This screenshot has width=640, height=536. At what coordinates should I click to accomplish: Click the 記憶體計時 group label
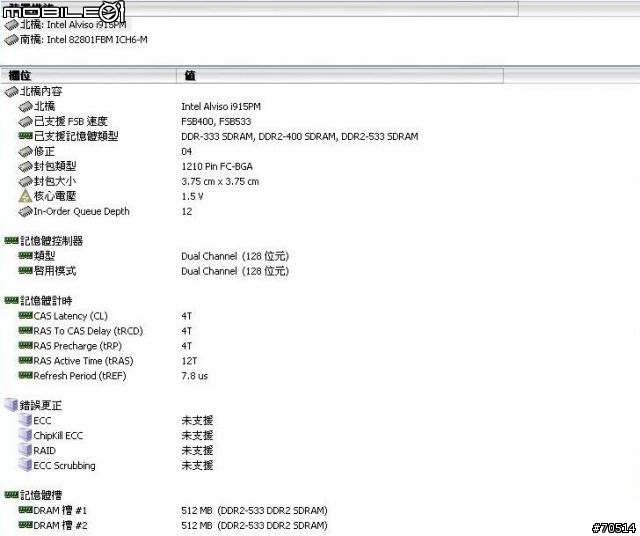click(46, 301)
